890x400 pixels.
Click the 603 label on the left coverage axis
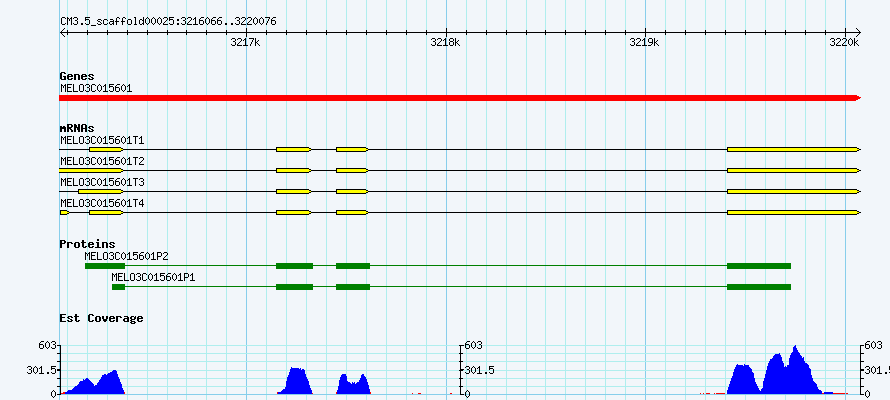(47, 345)
